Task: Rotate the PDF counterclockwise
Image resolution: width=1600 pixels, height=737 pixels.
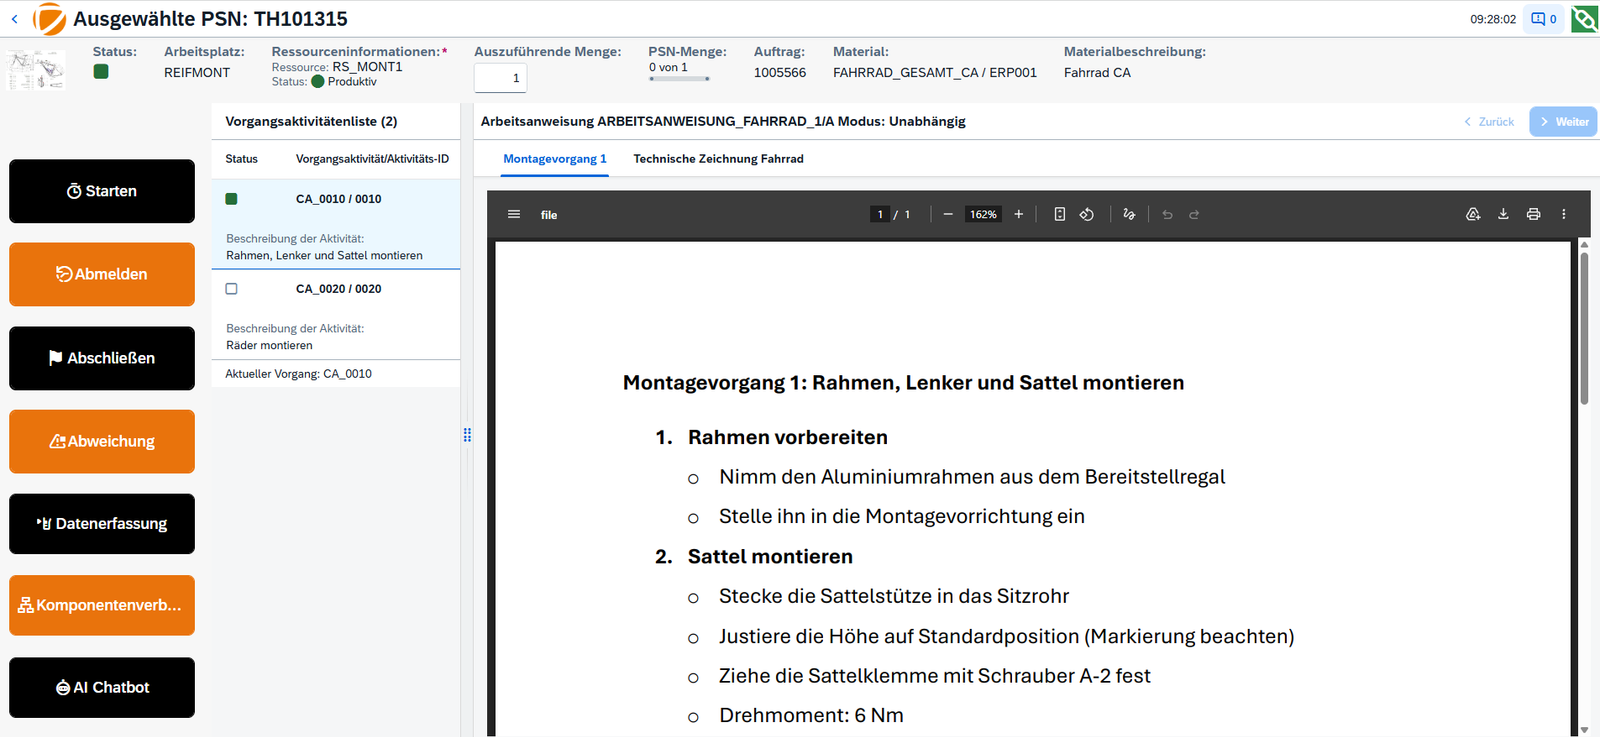Action: 1087,214
